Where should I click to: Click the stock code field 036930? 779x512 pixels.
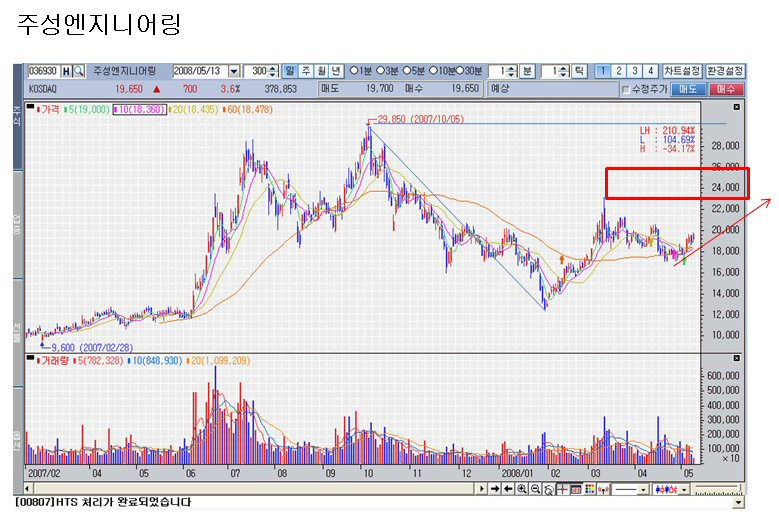[43, 71]
